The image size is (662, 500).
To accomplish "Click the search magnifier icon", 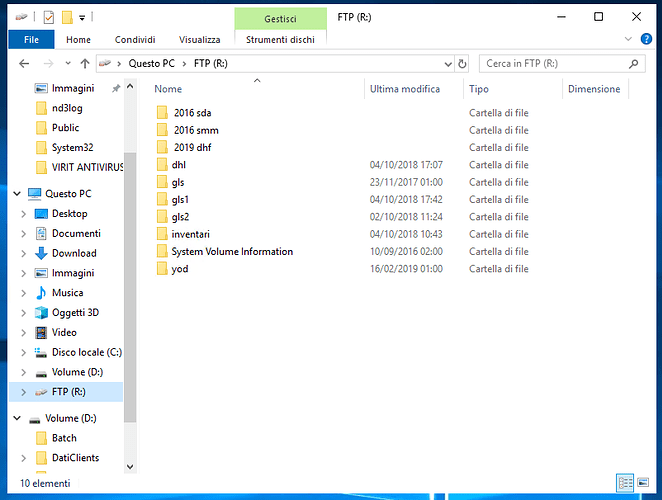I will (633, 64).
